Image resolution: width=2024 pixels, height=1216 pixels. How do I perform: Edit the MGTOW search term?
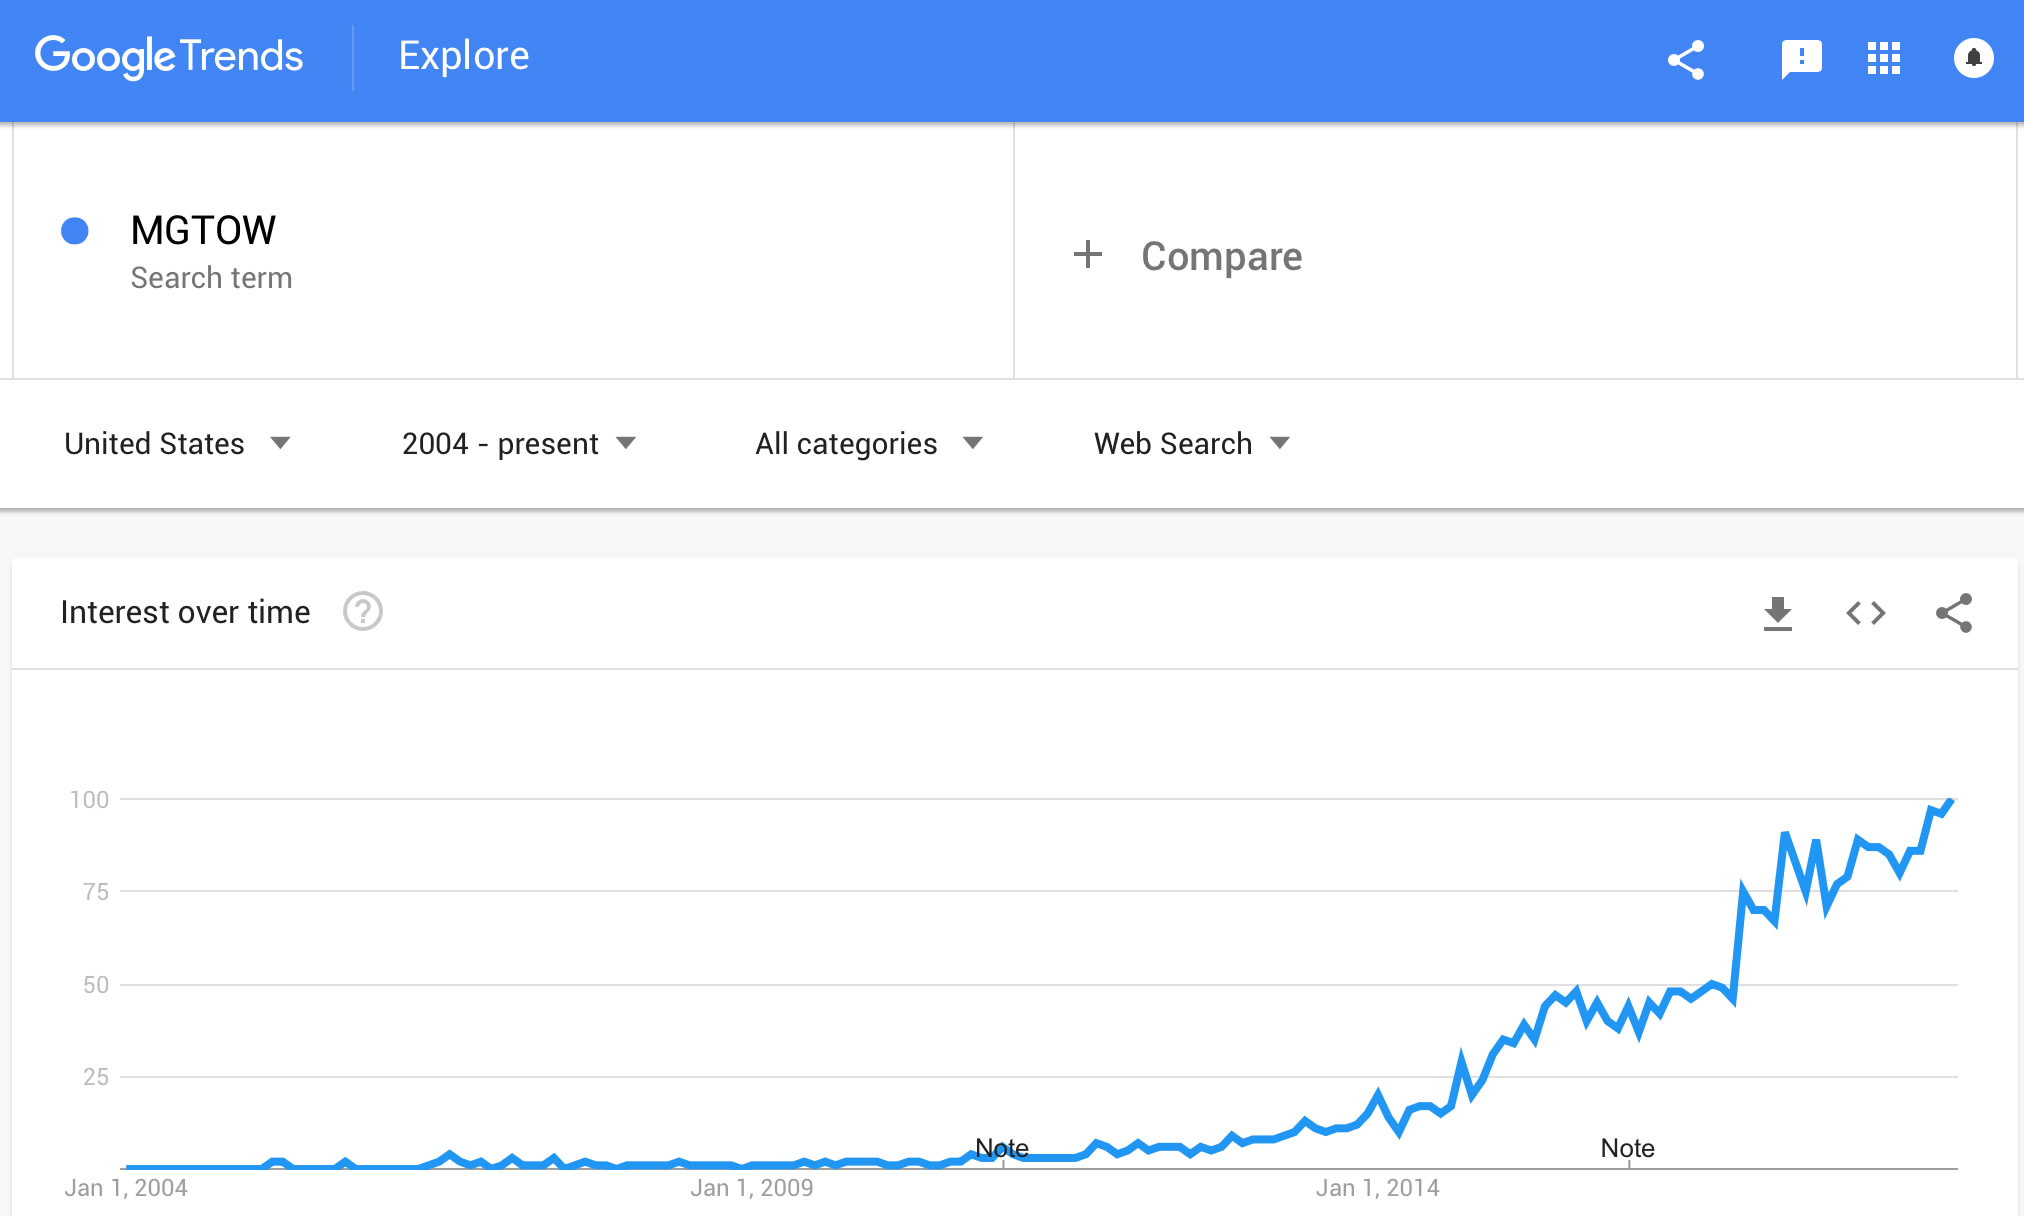point(203,231)
